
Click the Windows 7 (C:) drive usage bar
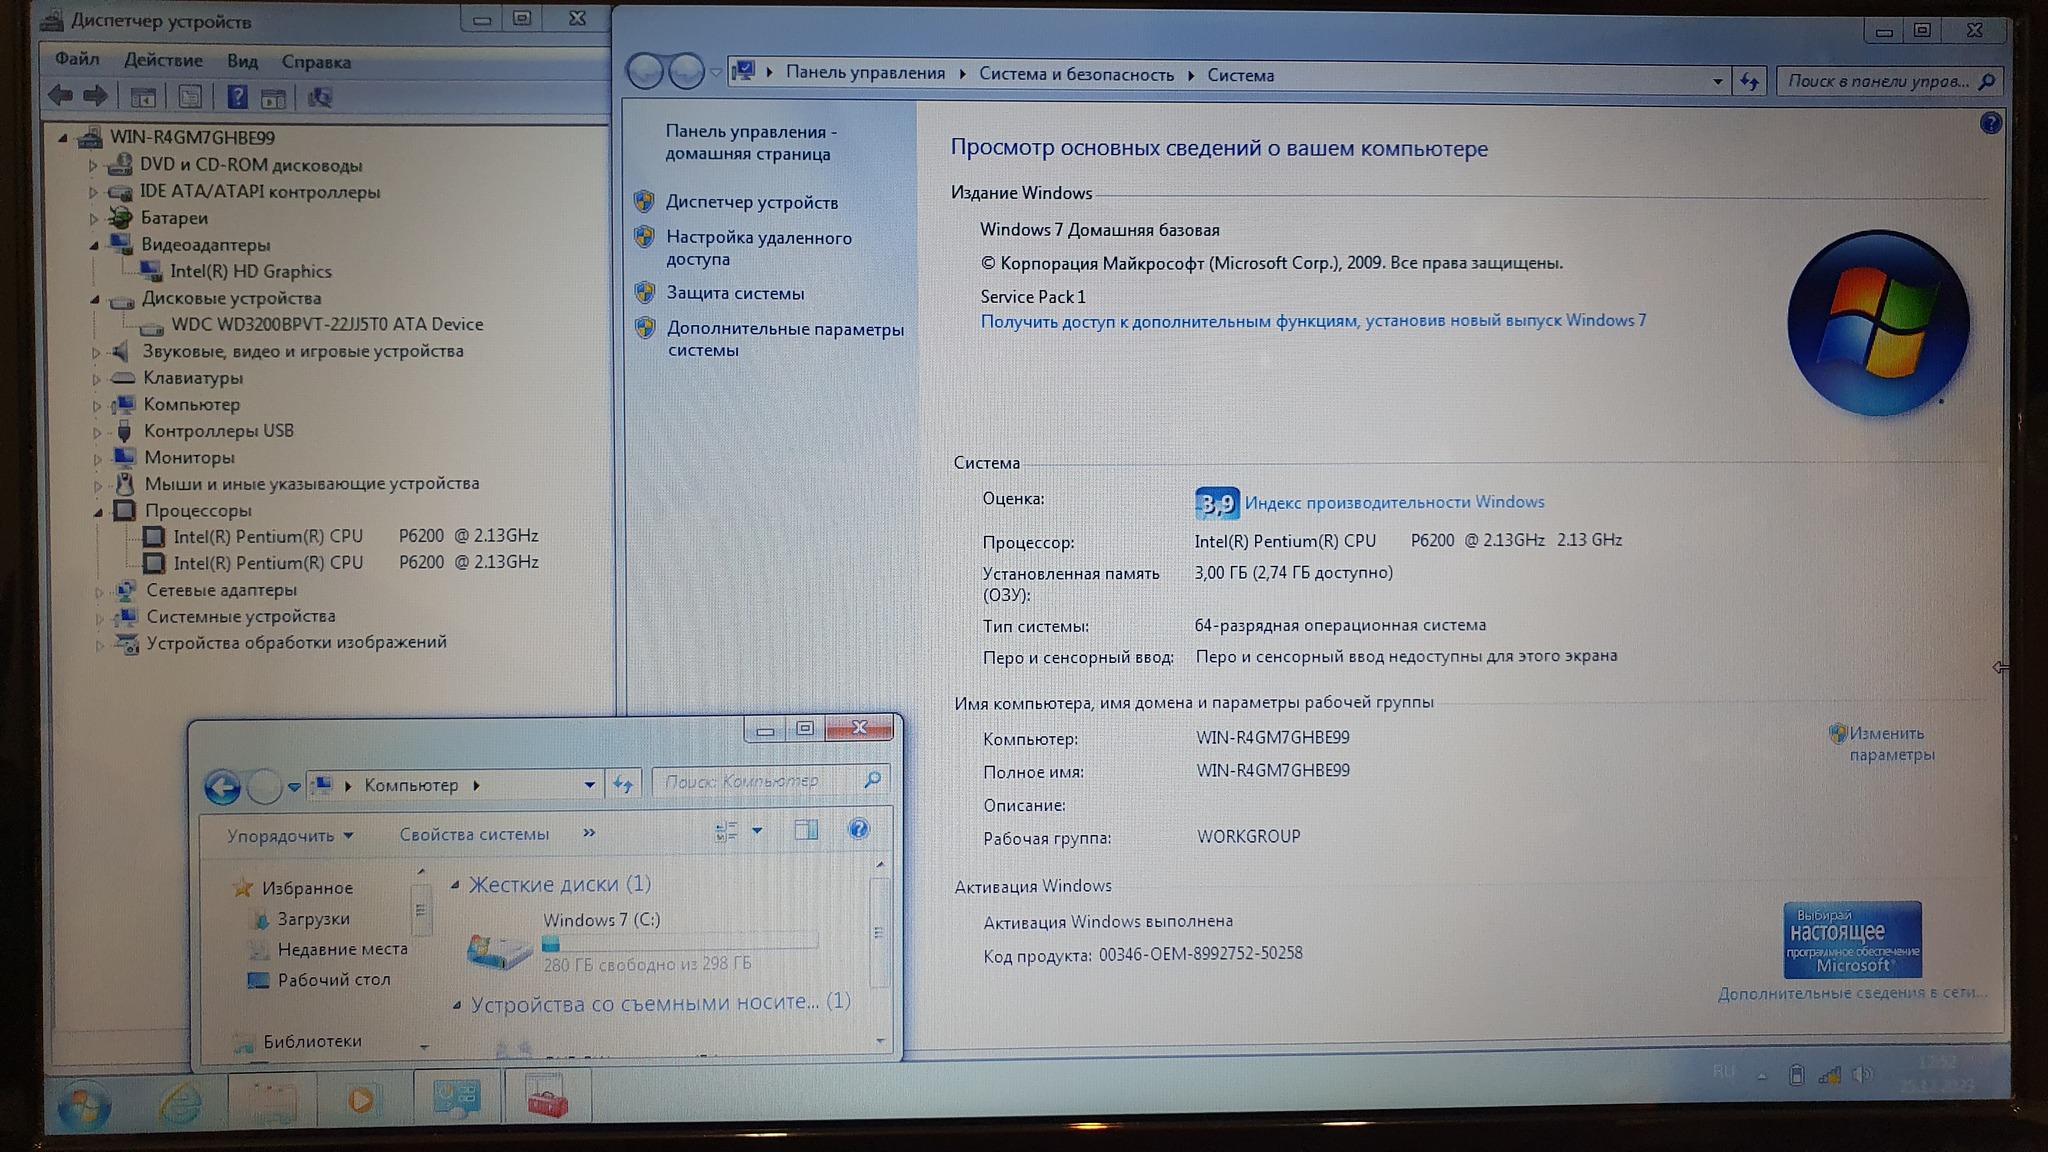[x=680, y=942]
